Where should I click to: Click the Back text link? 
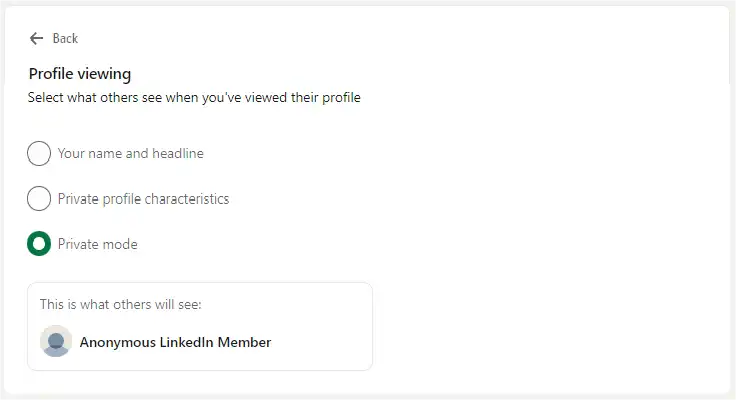click(x=65, y=38)
